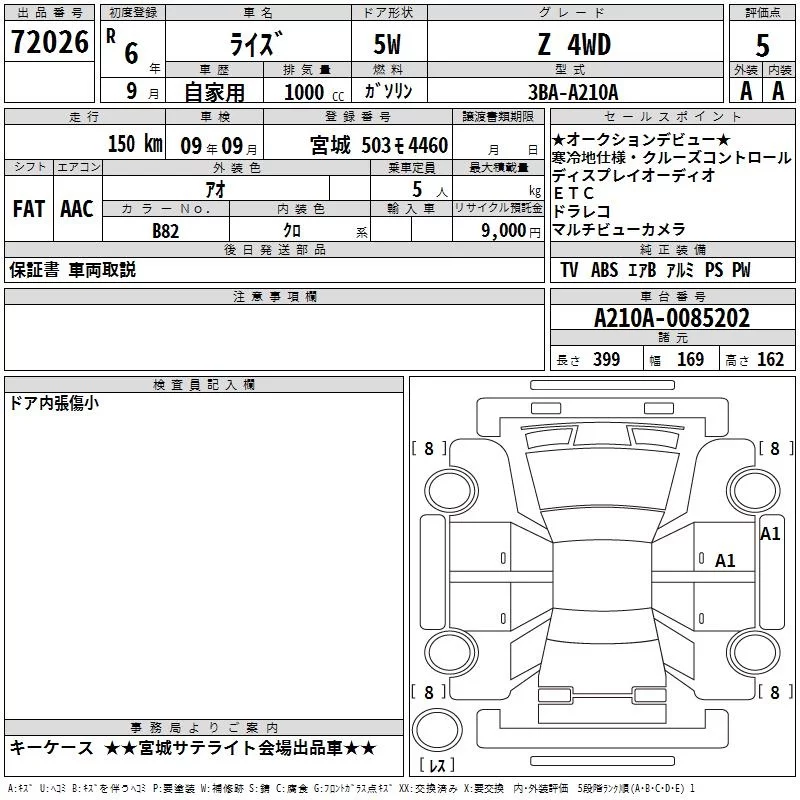The height and width of the screenshot is (800, 800).
Task: Select the damage code legend line at bottom
Action: click(x=351, y=789)
